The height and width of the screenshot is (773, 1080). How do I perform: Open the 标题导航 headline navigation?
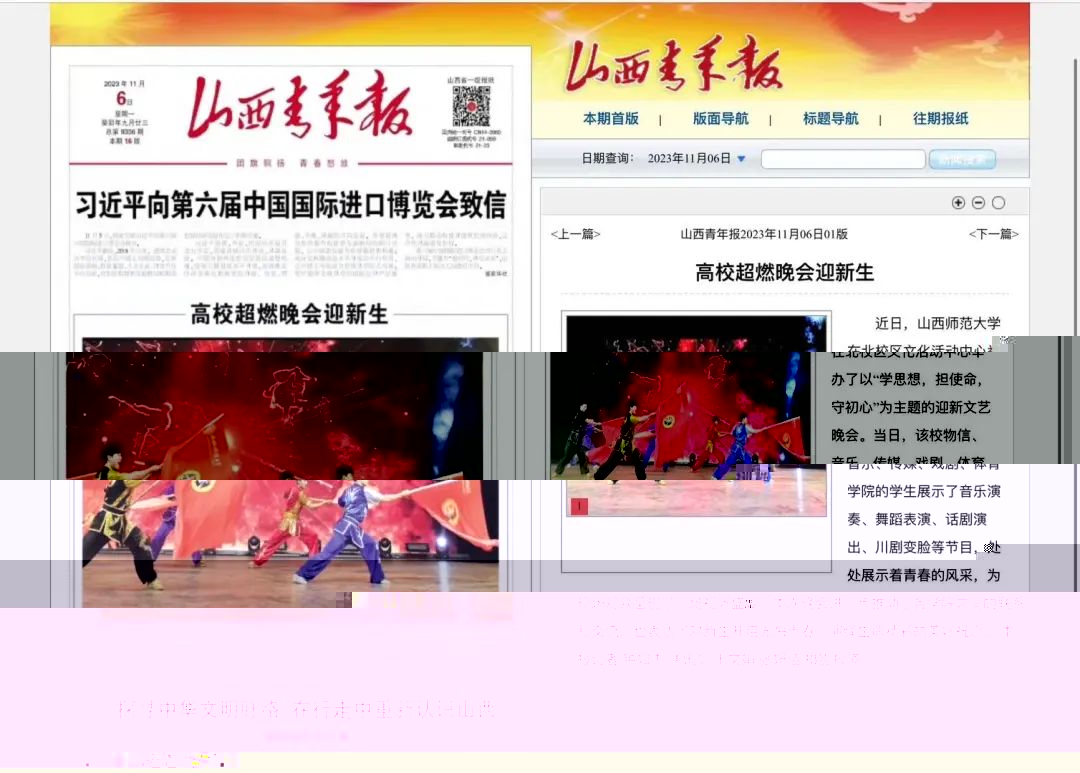pos(831,118)
